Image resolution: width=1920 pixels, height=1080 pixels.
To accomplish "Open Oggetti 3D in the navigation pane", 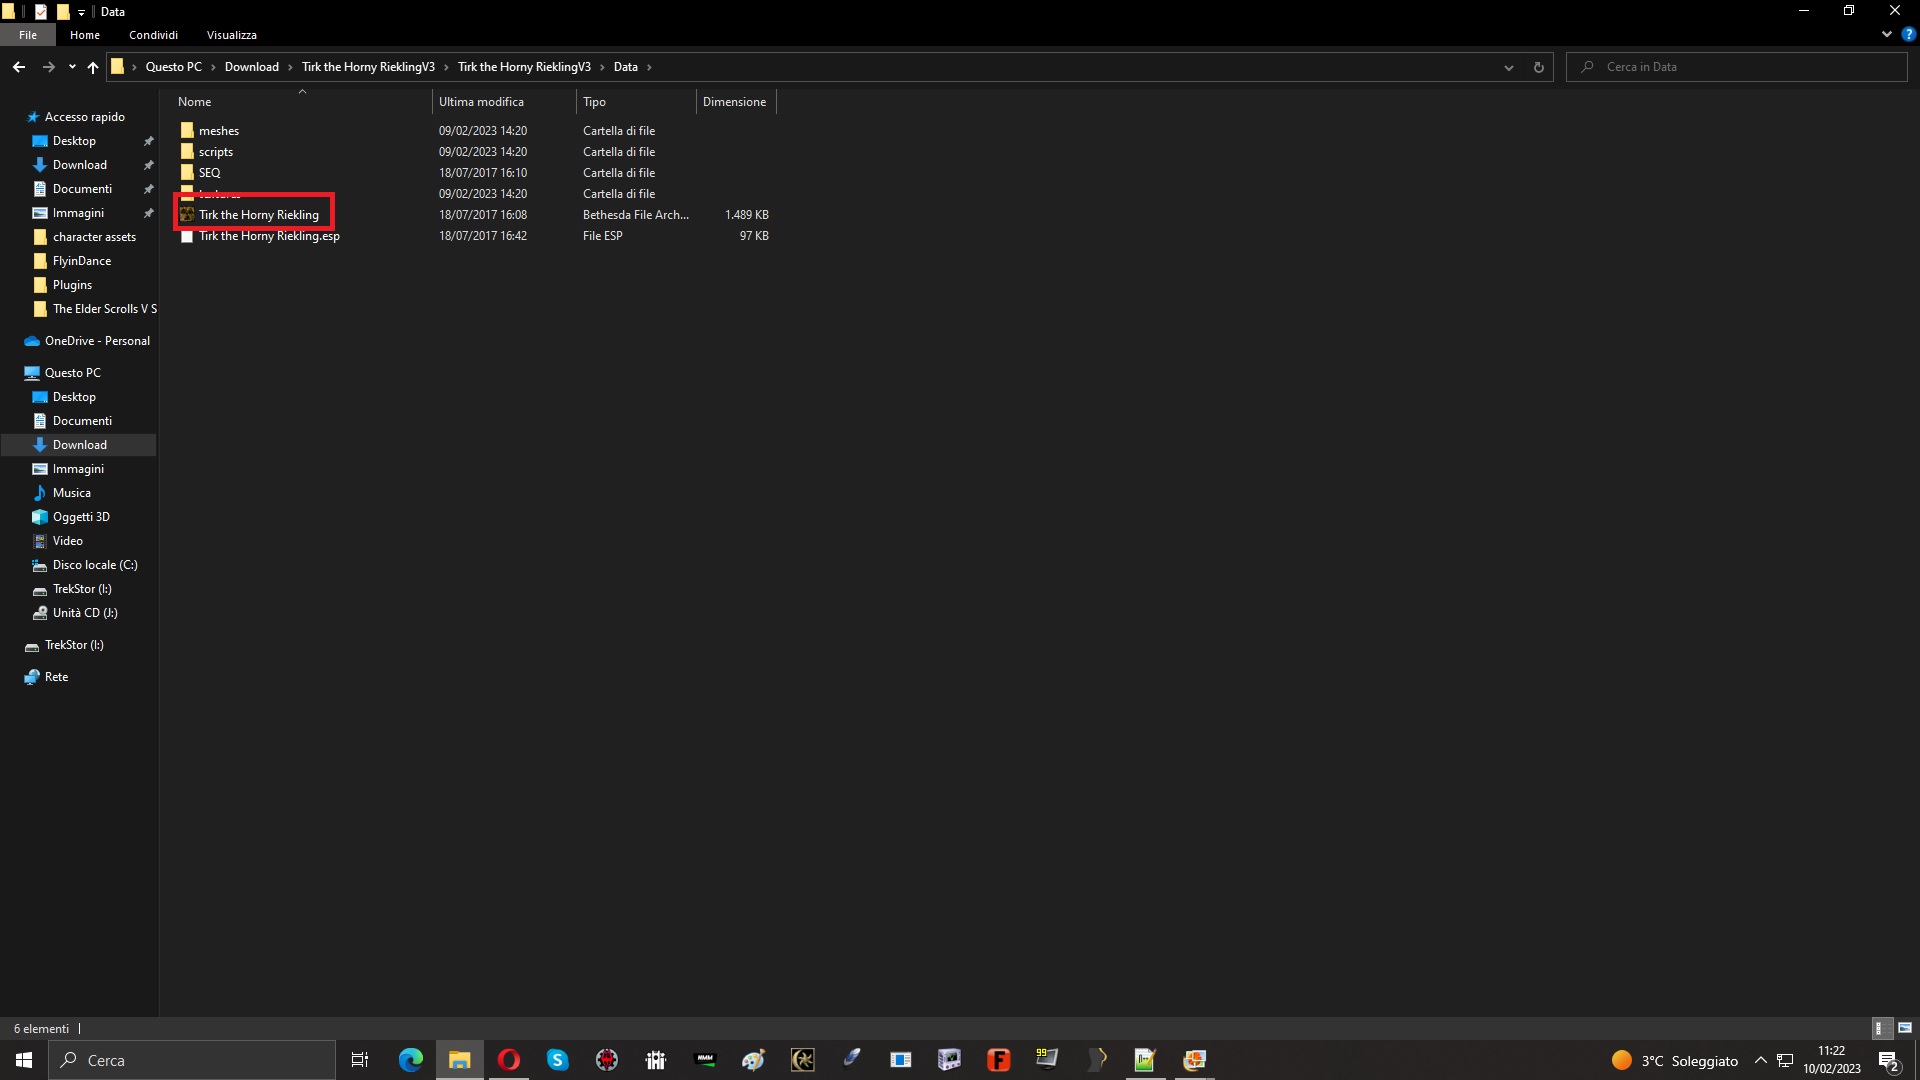I will point(81,517).
